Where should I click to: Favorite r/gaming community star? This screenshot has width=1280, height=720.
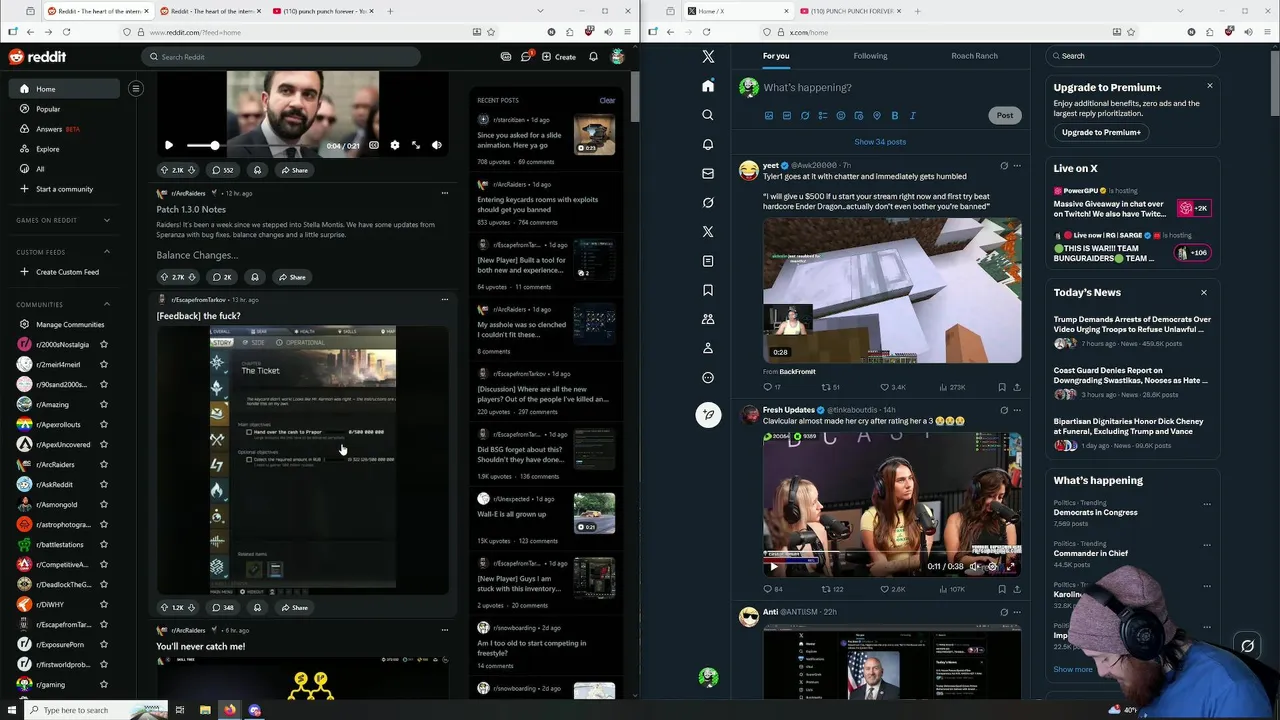coord(104,685)
